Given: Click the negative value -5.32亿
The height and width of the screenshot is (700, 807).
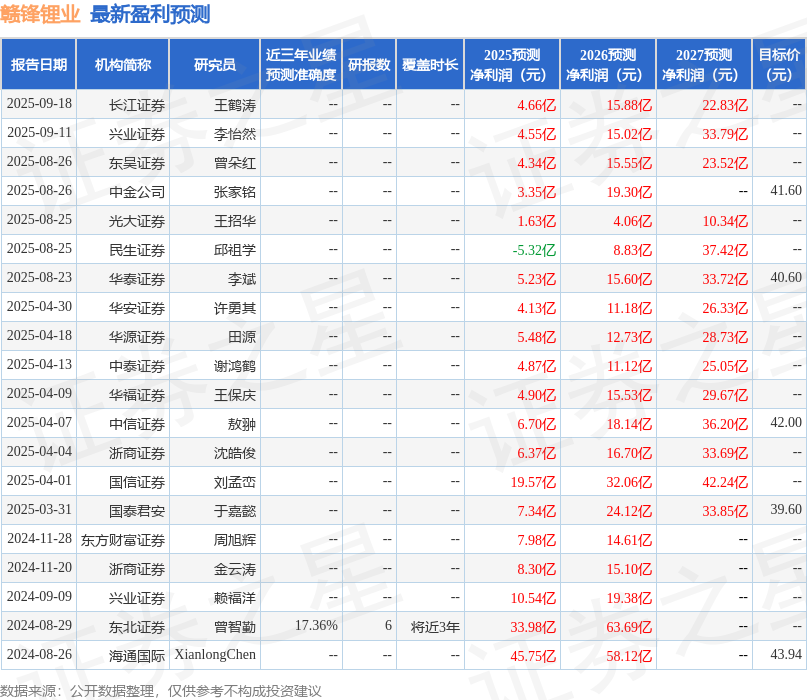Looking at the screenshot, I should click(x=534, y=250).
